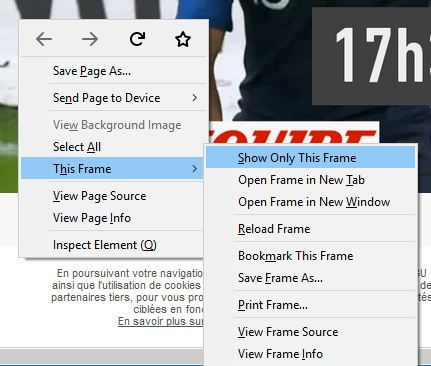431x366 pixels.
Task: Open Send Page to Device submenu
Action: tap(113, 98)
